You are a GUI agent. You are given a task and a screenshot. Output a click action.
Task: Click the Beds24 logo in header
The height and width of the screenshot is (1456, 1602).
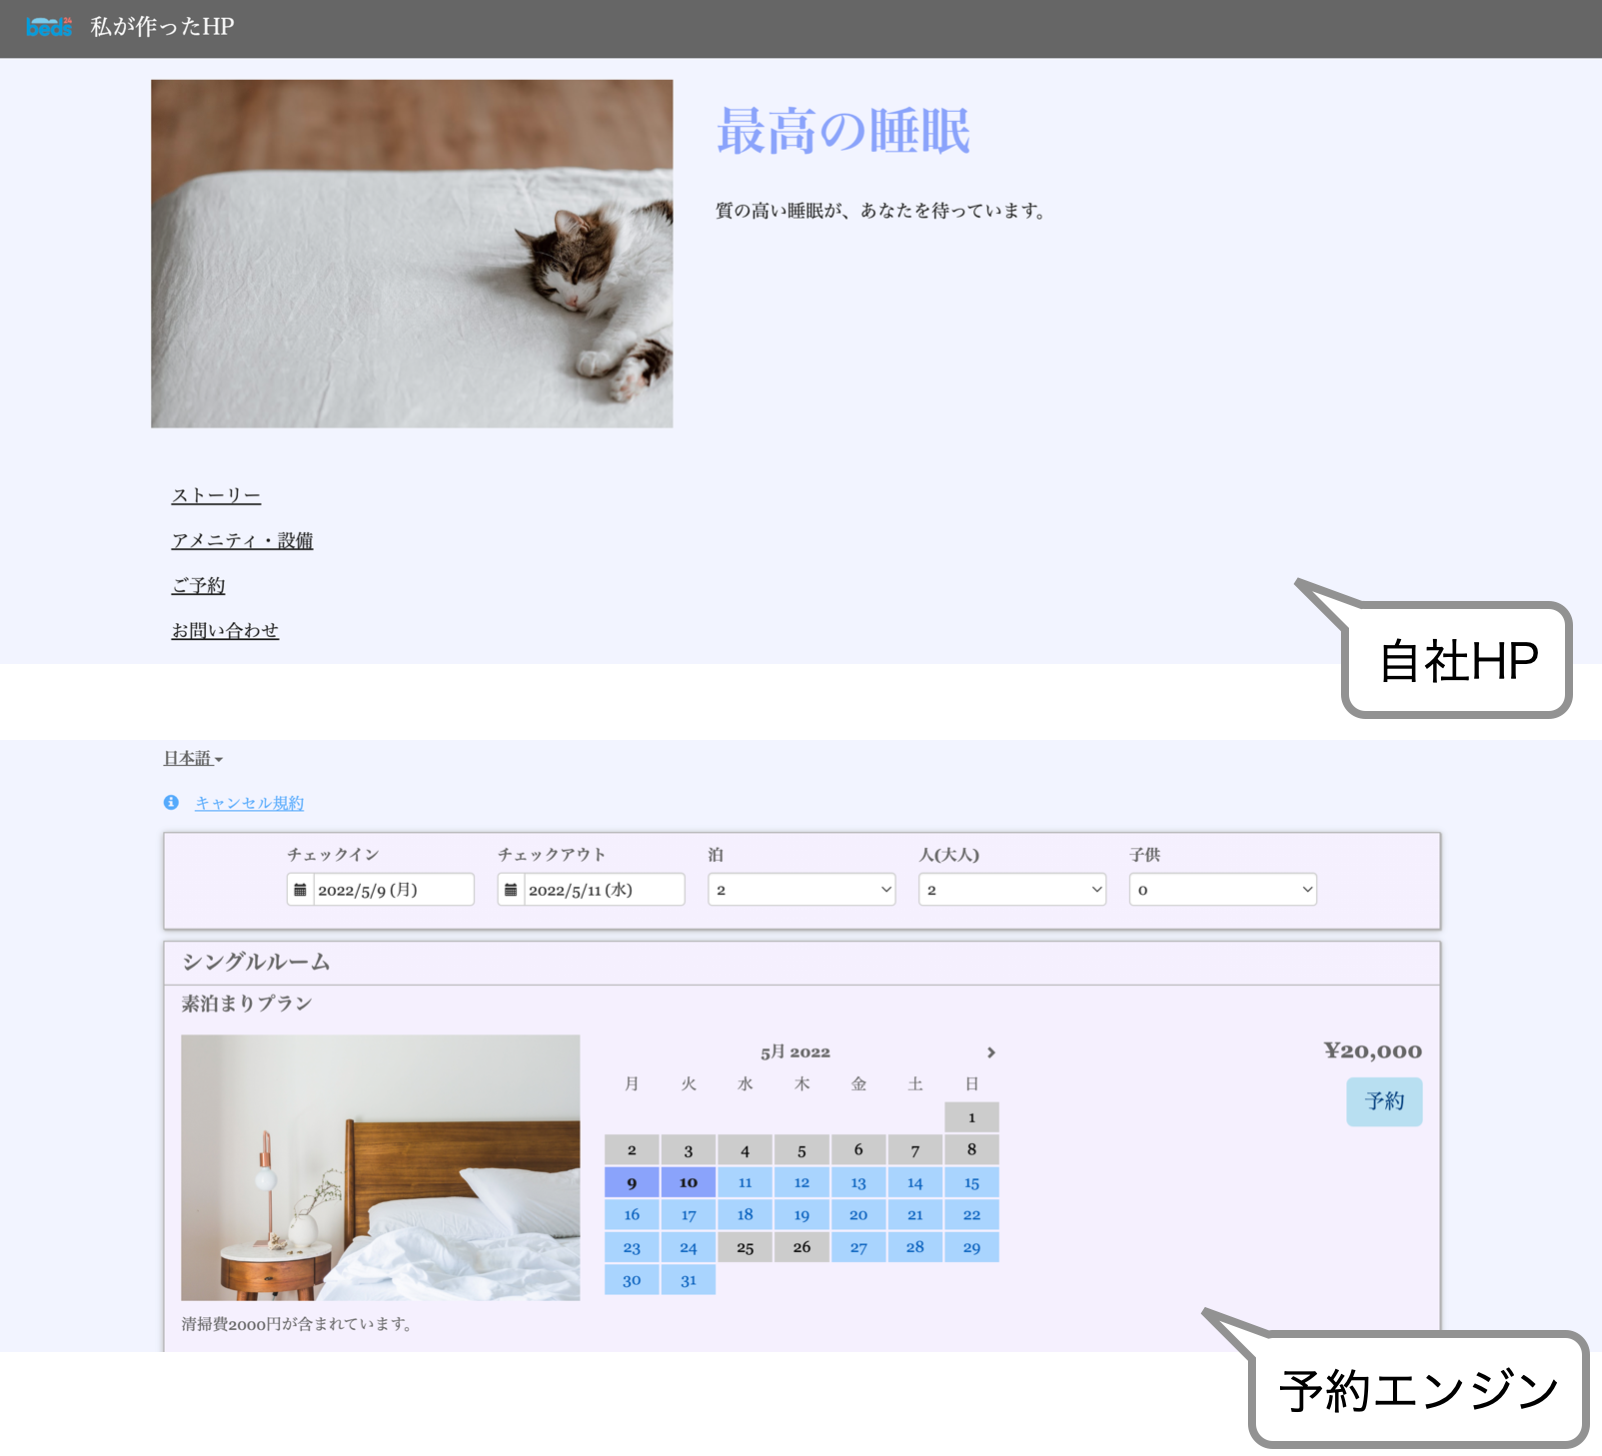(x=49, y=27)
